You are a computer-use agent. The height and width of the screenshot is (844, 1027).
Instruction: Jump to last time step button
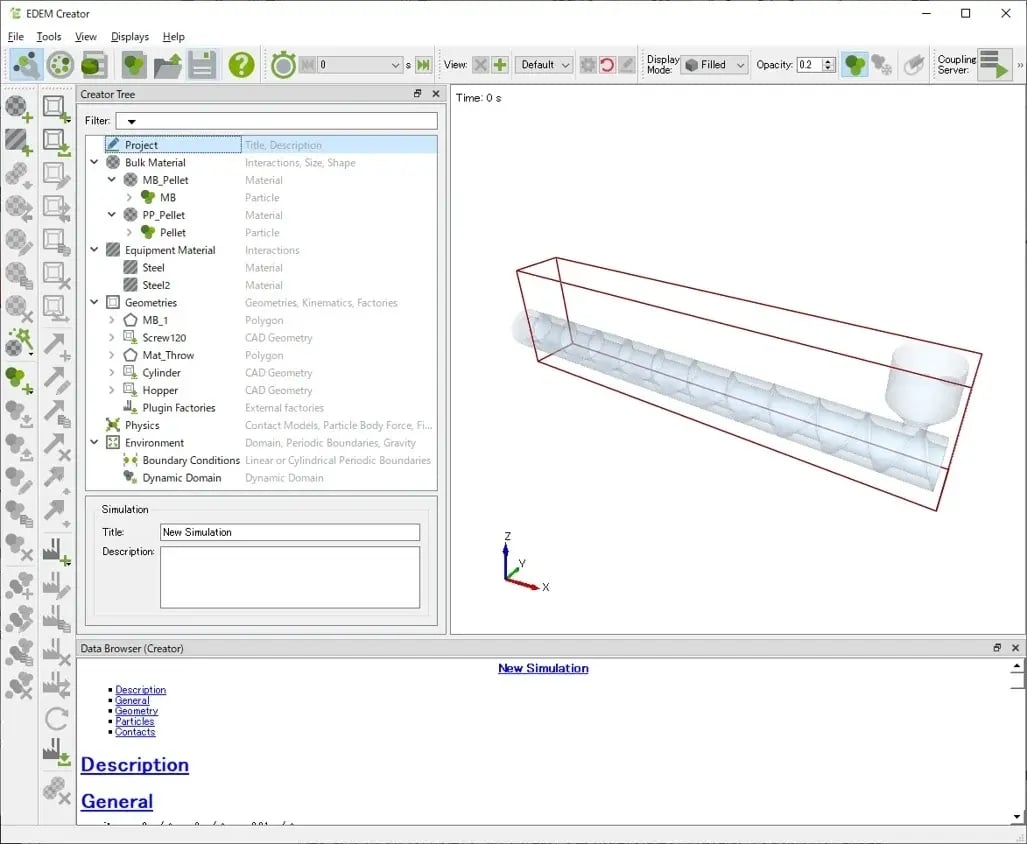424,65
